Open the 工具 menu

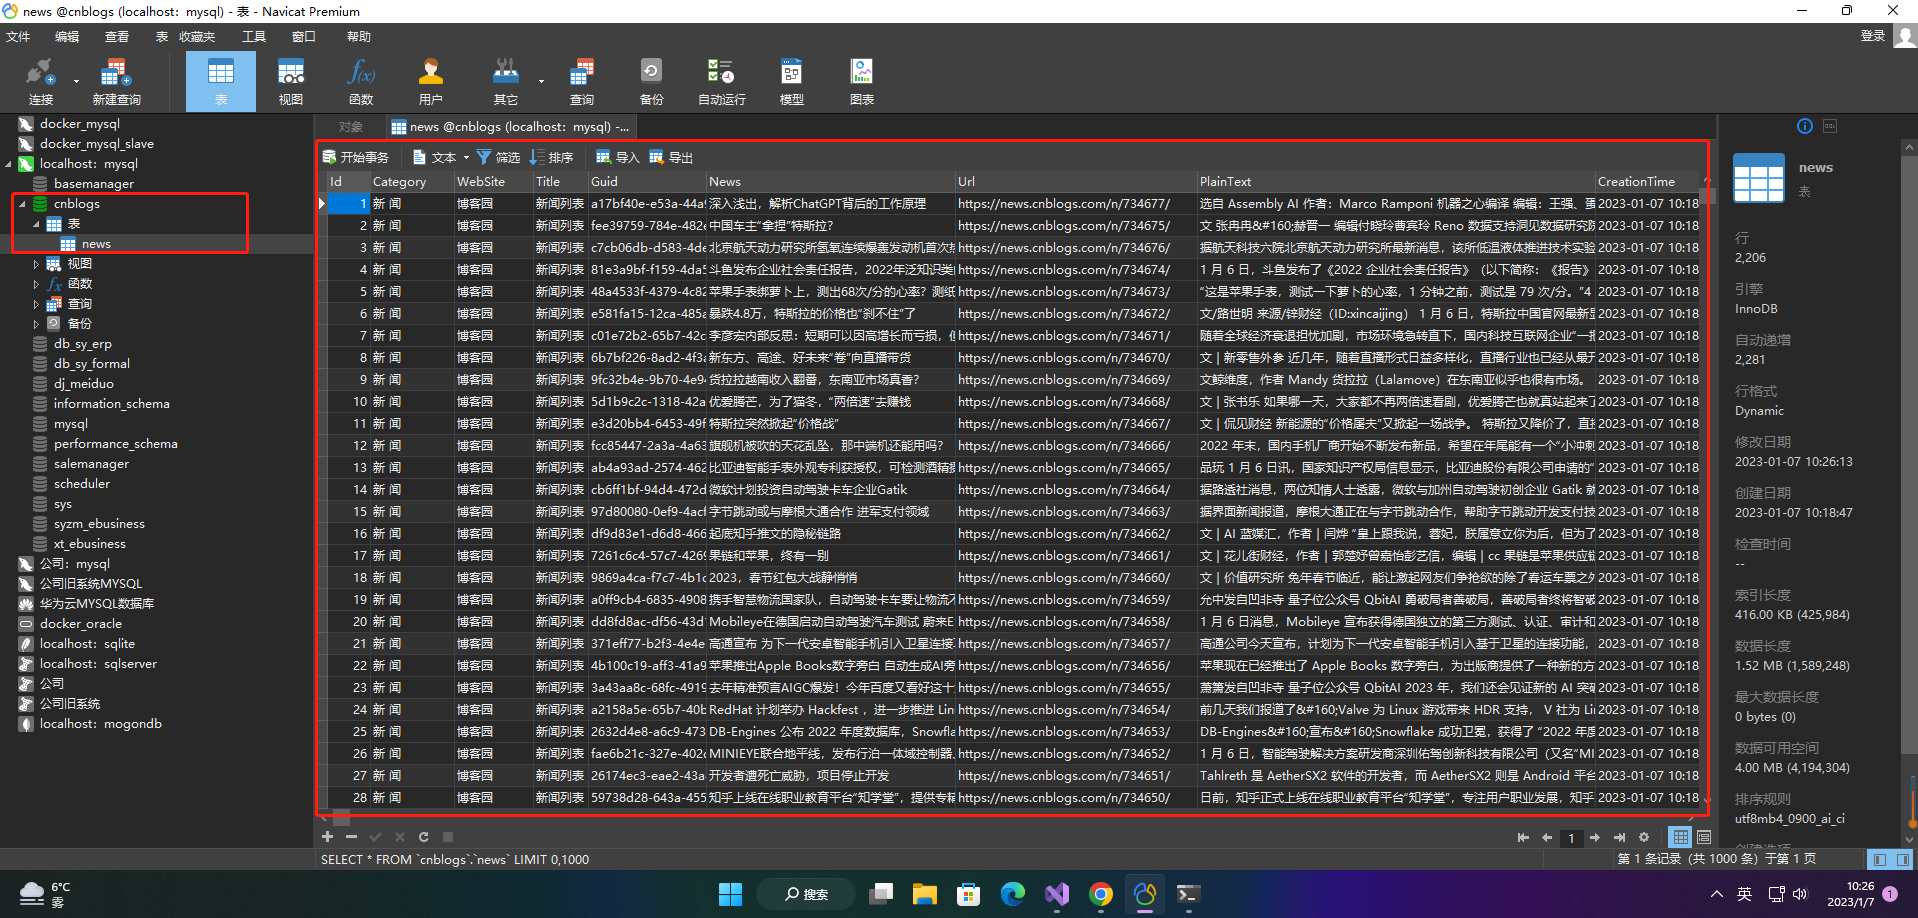coord(254,37)
